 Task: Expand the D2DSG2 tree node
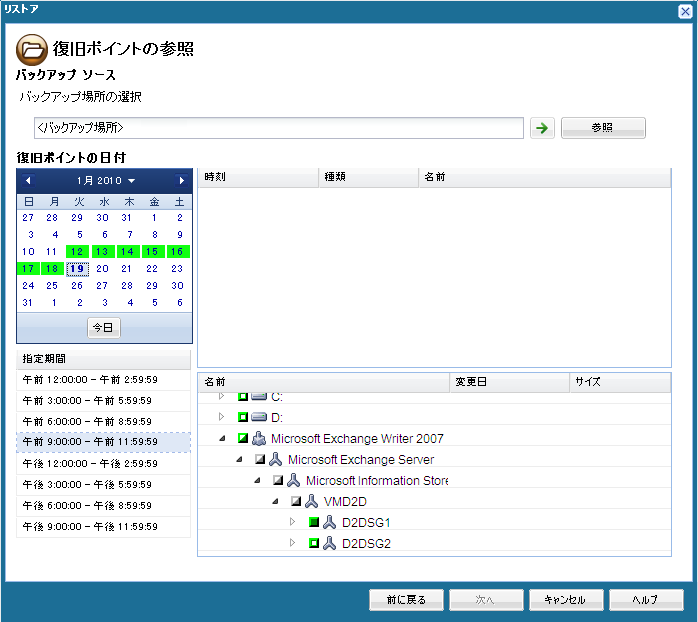tap(293, 543)
